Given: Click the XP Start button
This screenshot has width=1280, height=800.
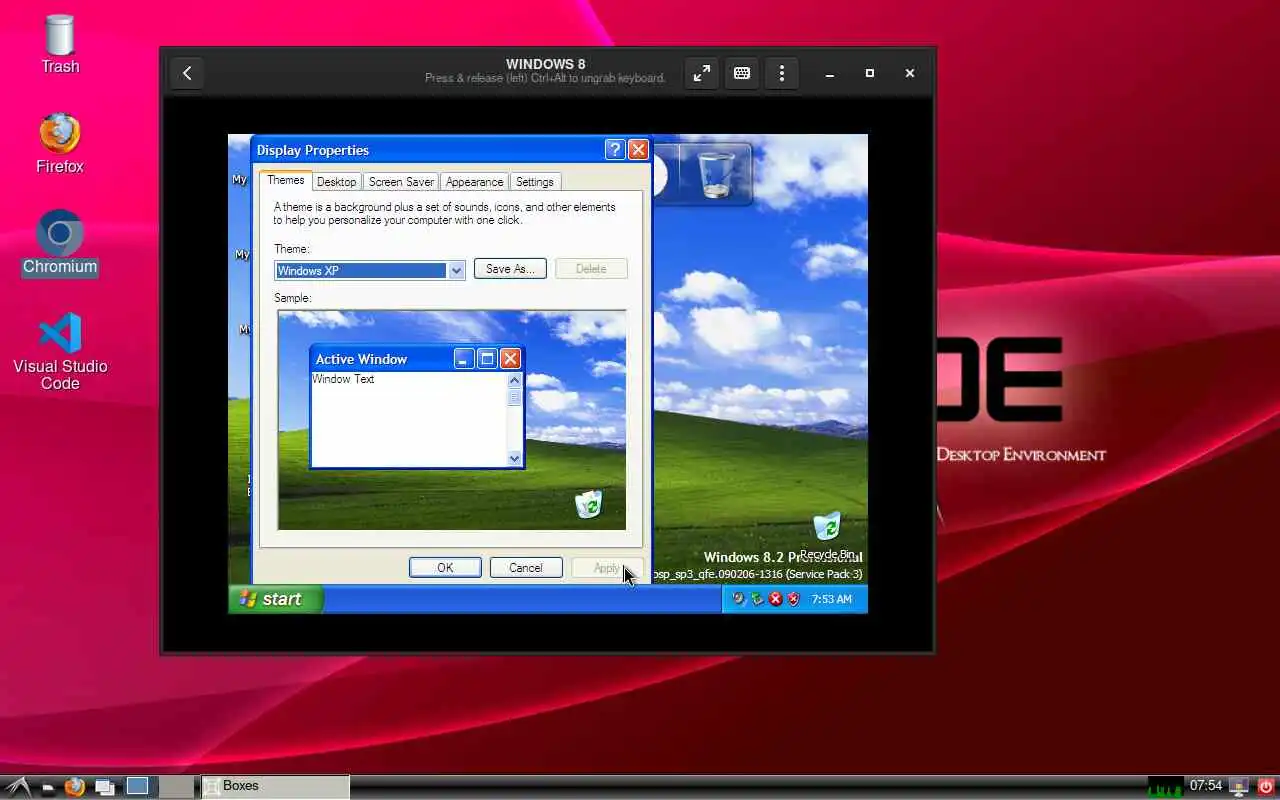Looking at the screenshot, I should click(x=275, y=599).
